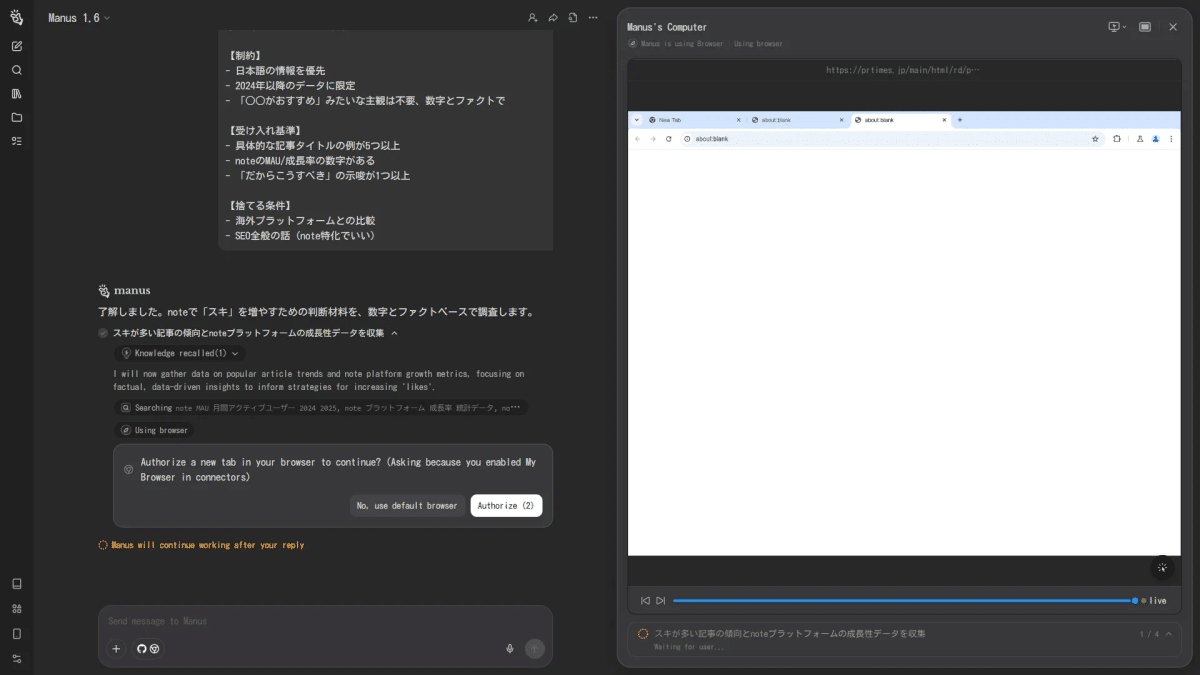The width and height of the screenshot is (1200, 675).
Task: Click the microphone icon in the input area
Action: click(x=509, y=648)
